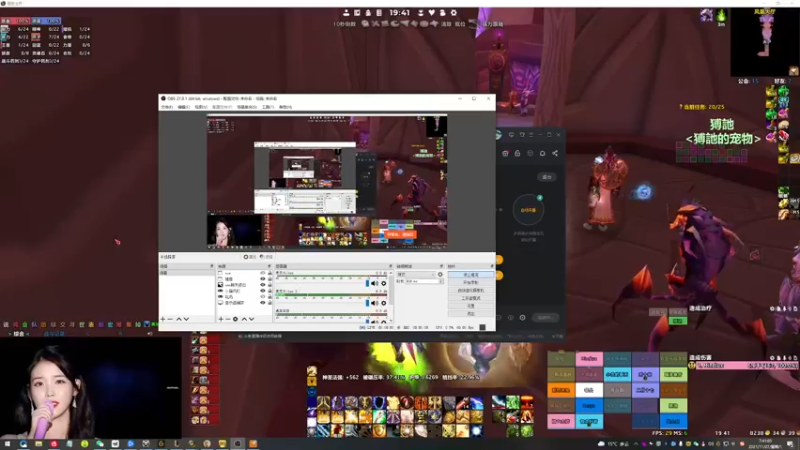Toggle visibility of the top source
This screenshot has height=450, width=800.
tap(263, 273)
